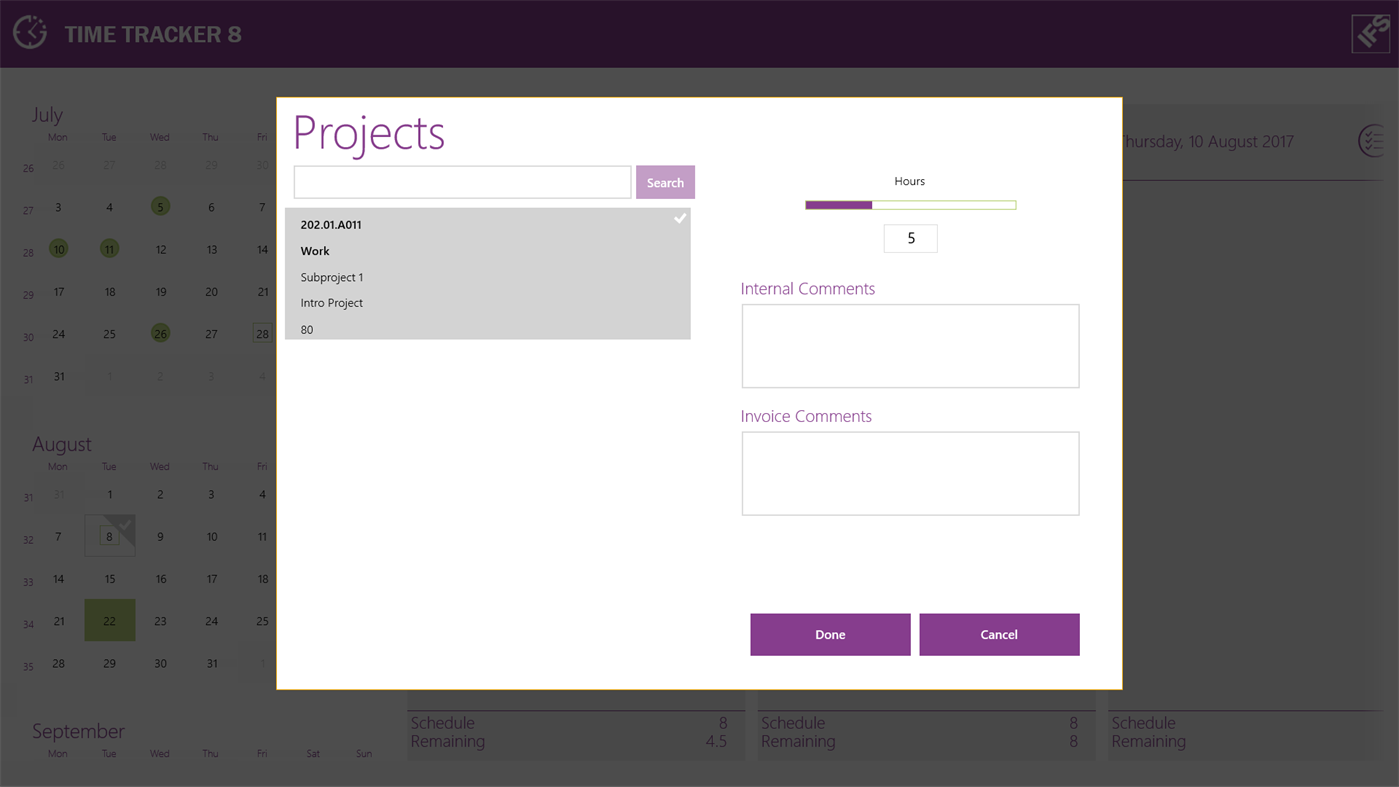Click inside the Internal Comments box

point(909,345)
